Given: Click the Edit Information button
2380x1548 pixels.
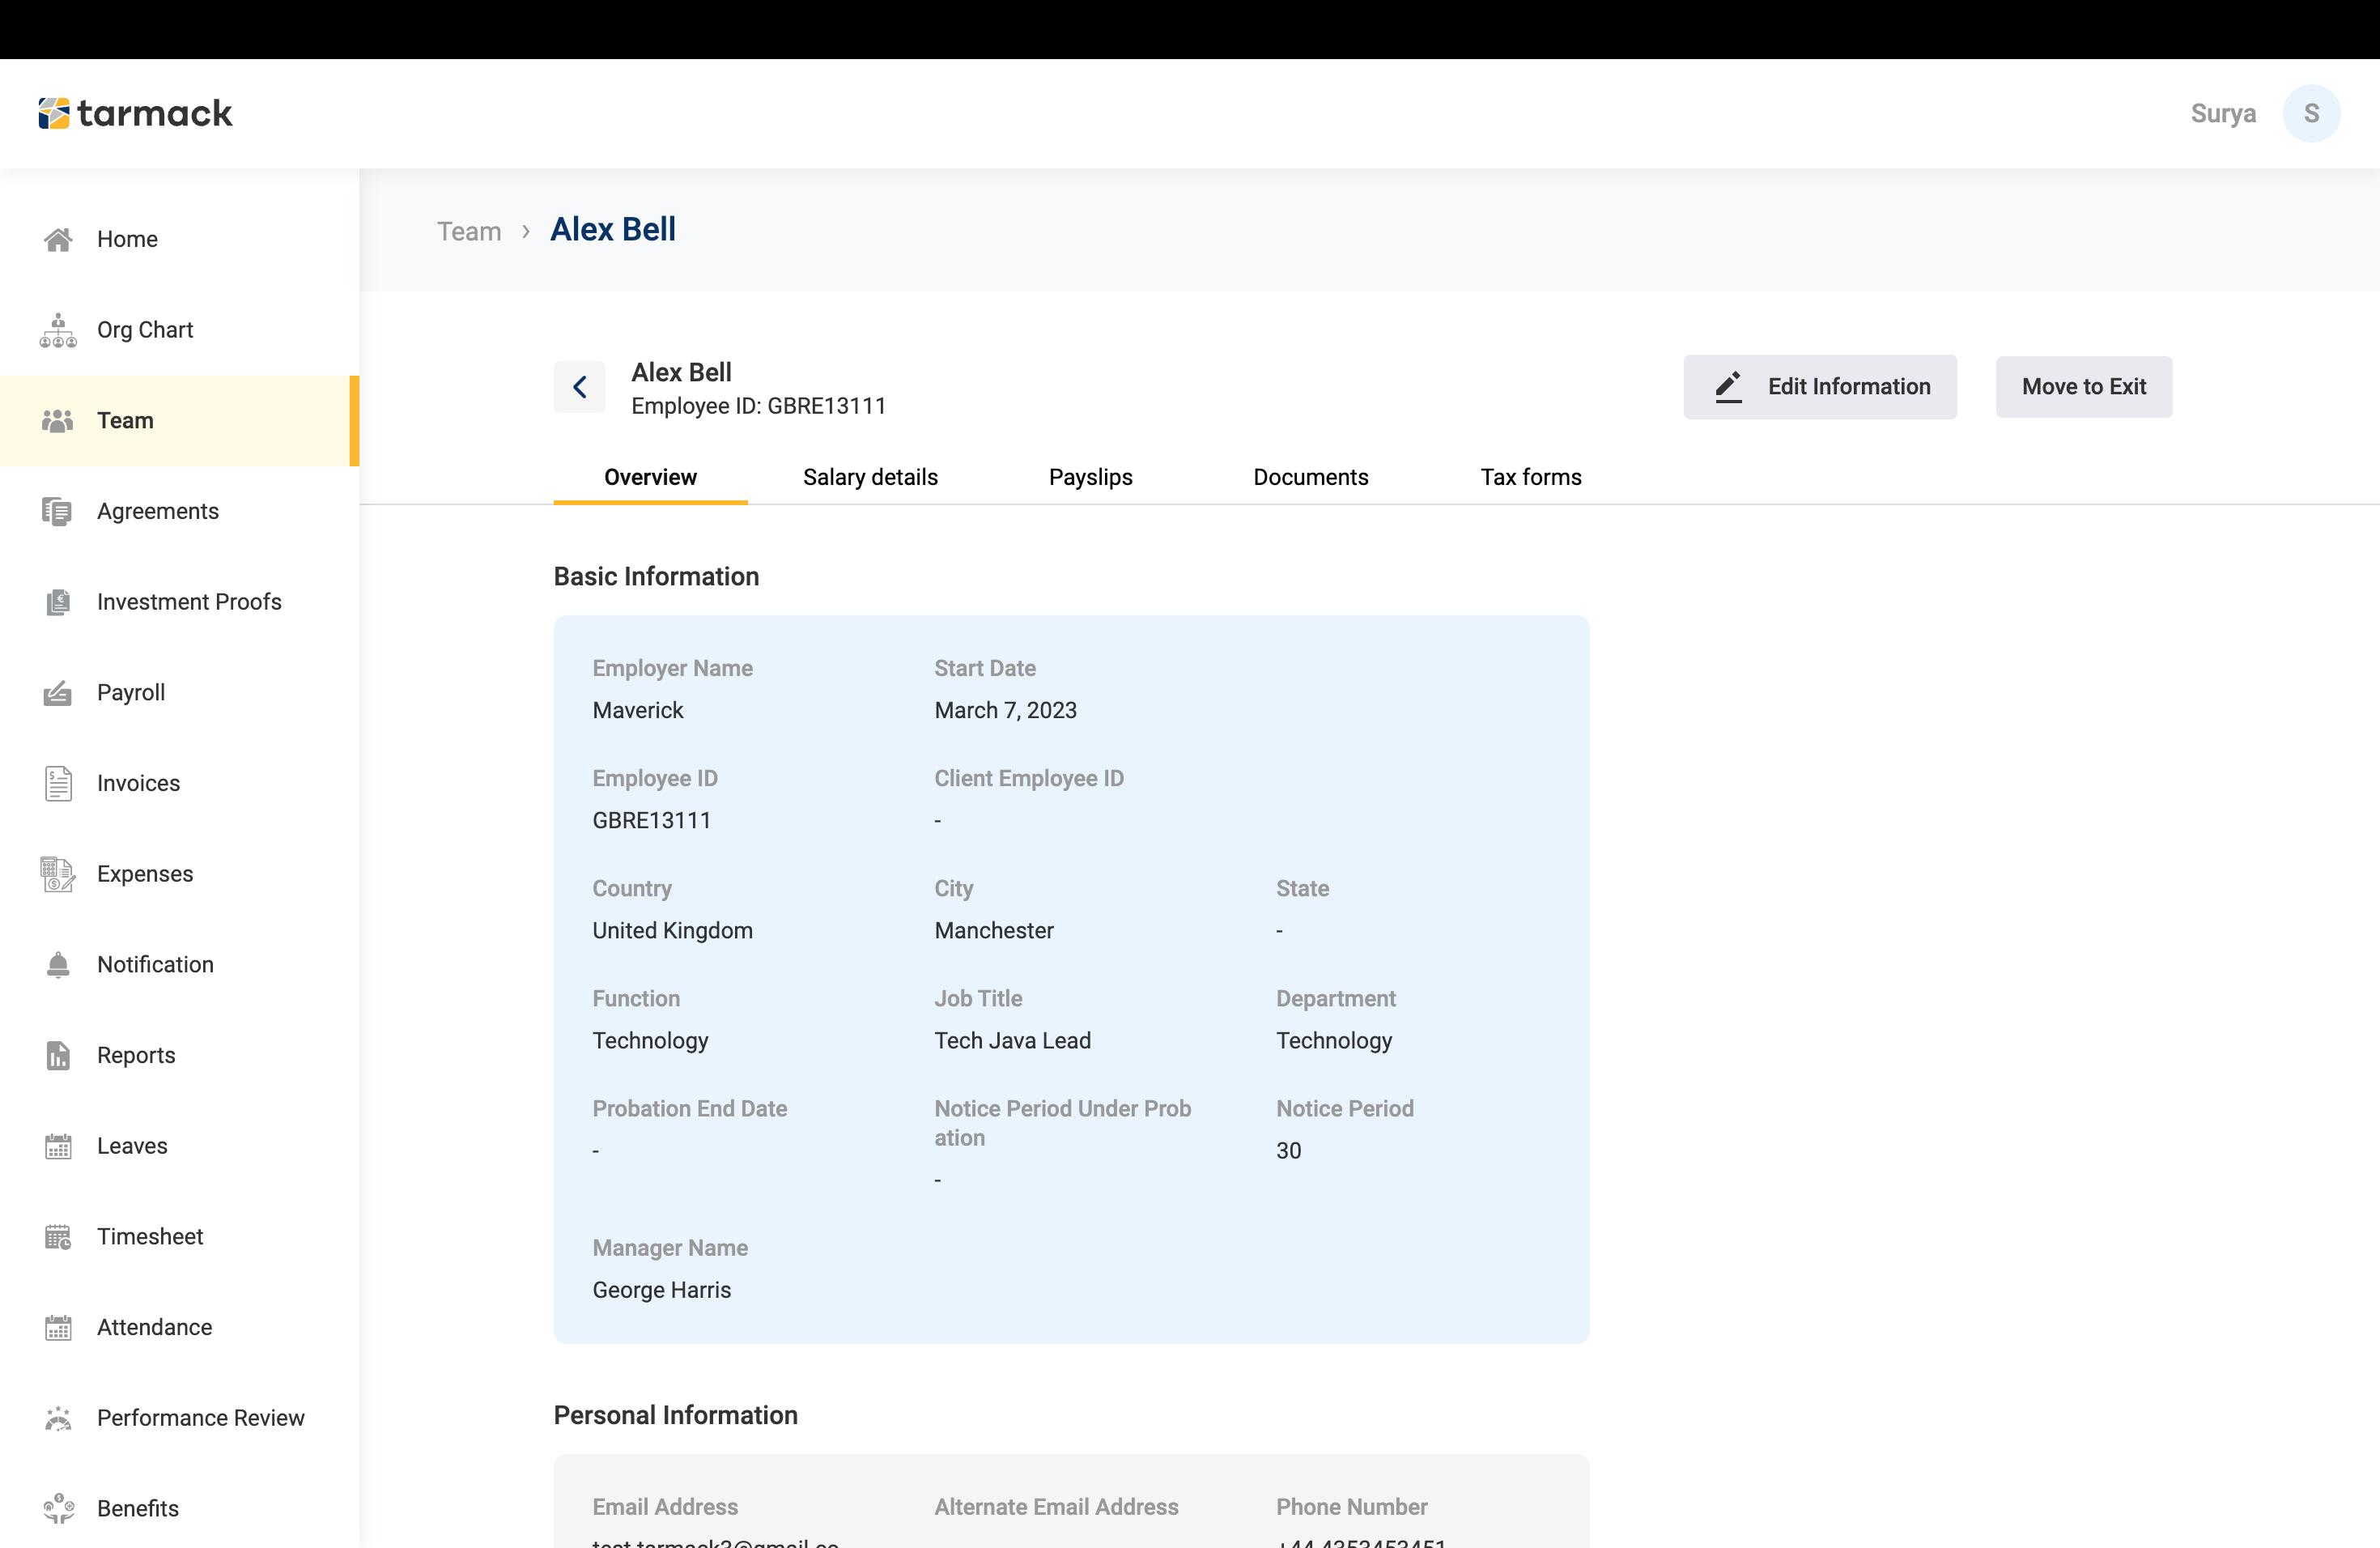Looking at the screenshot, I should tap(1819, 387).
